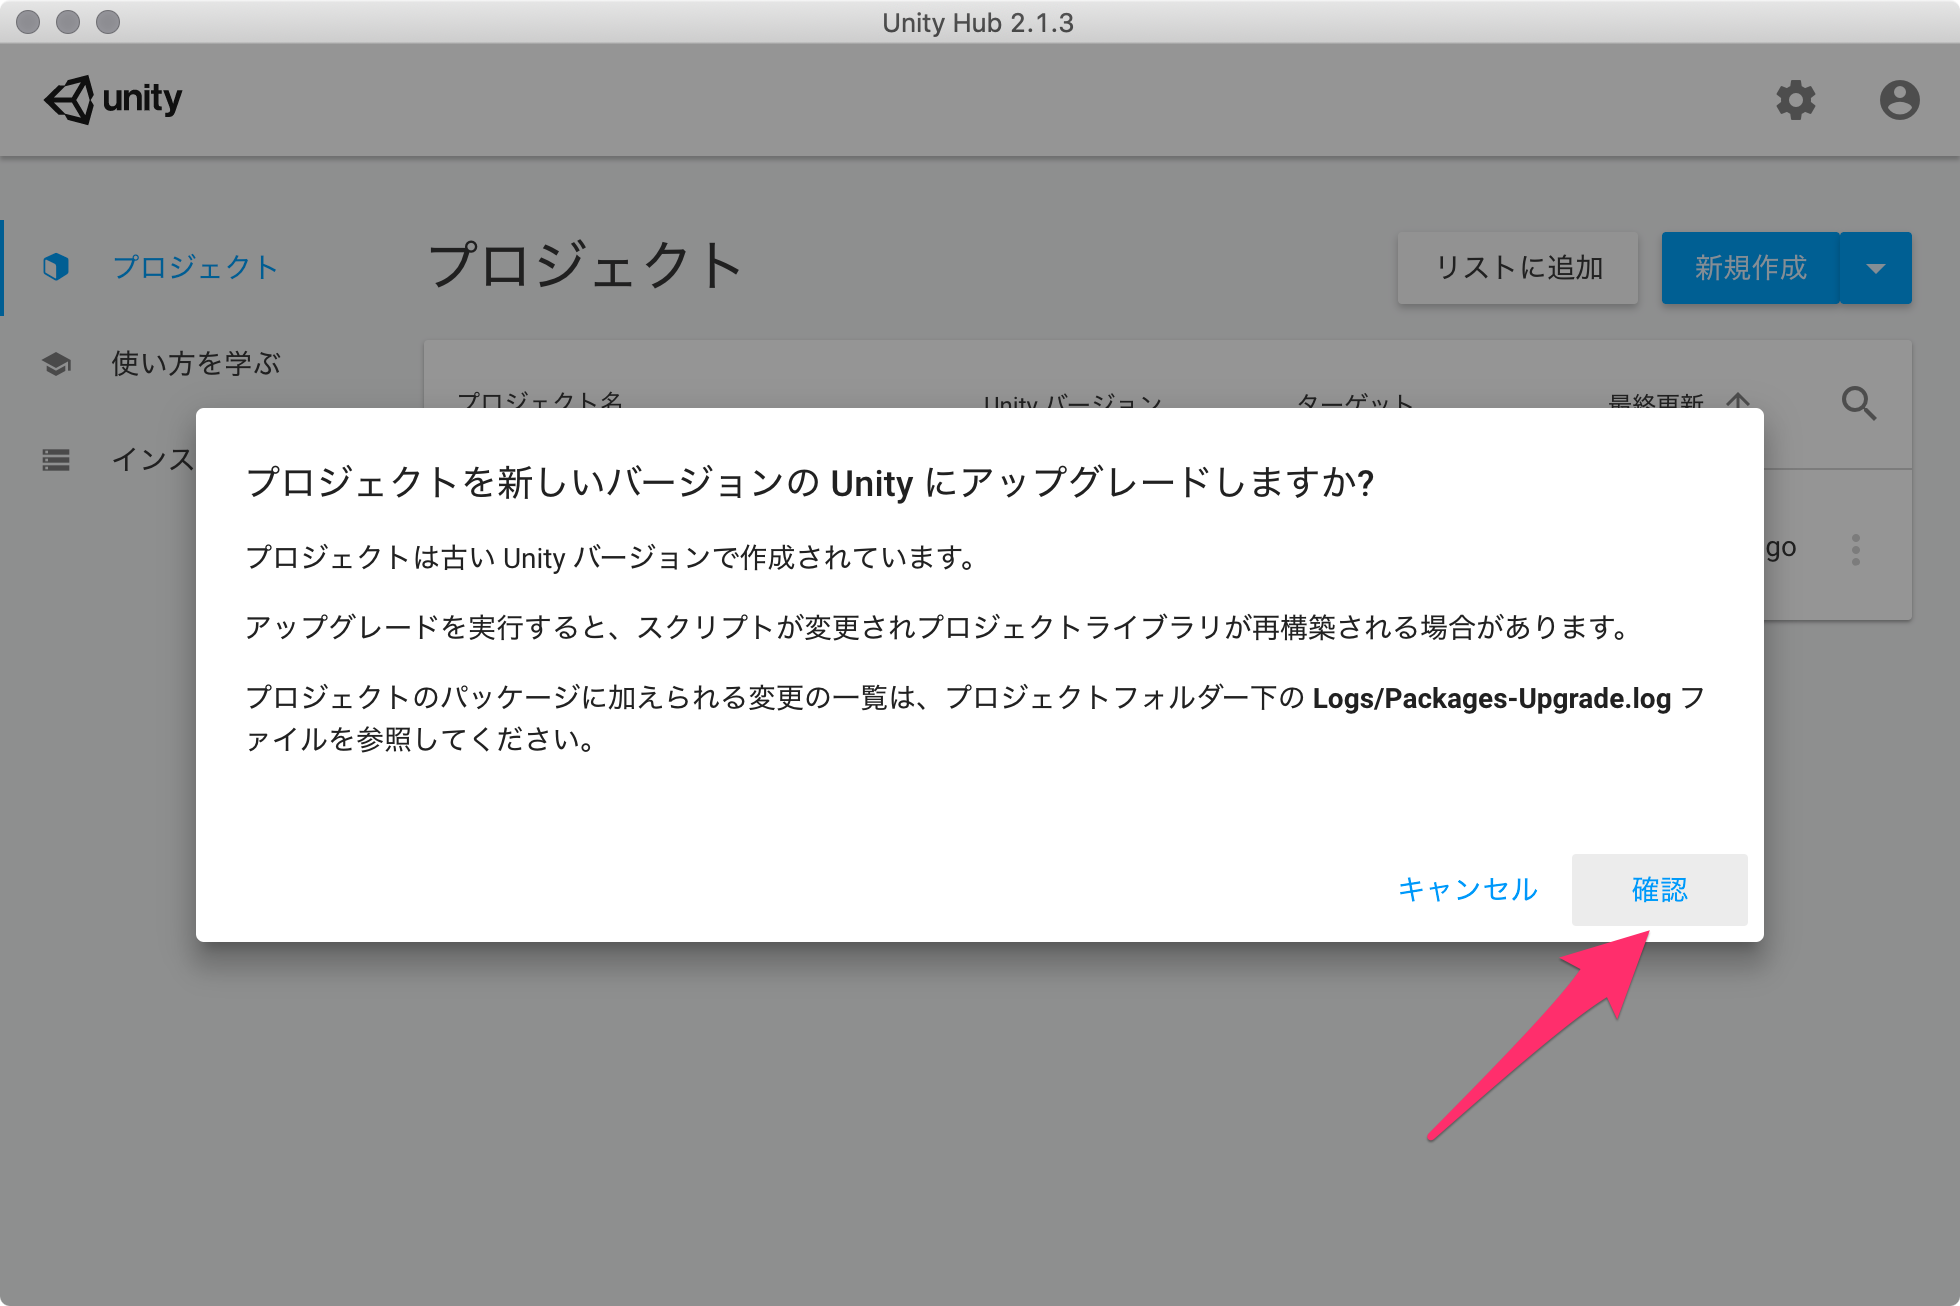
Task: Click the キャンセル cancel link
Action: 1467,889
